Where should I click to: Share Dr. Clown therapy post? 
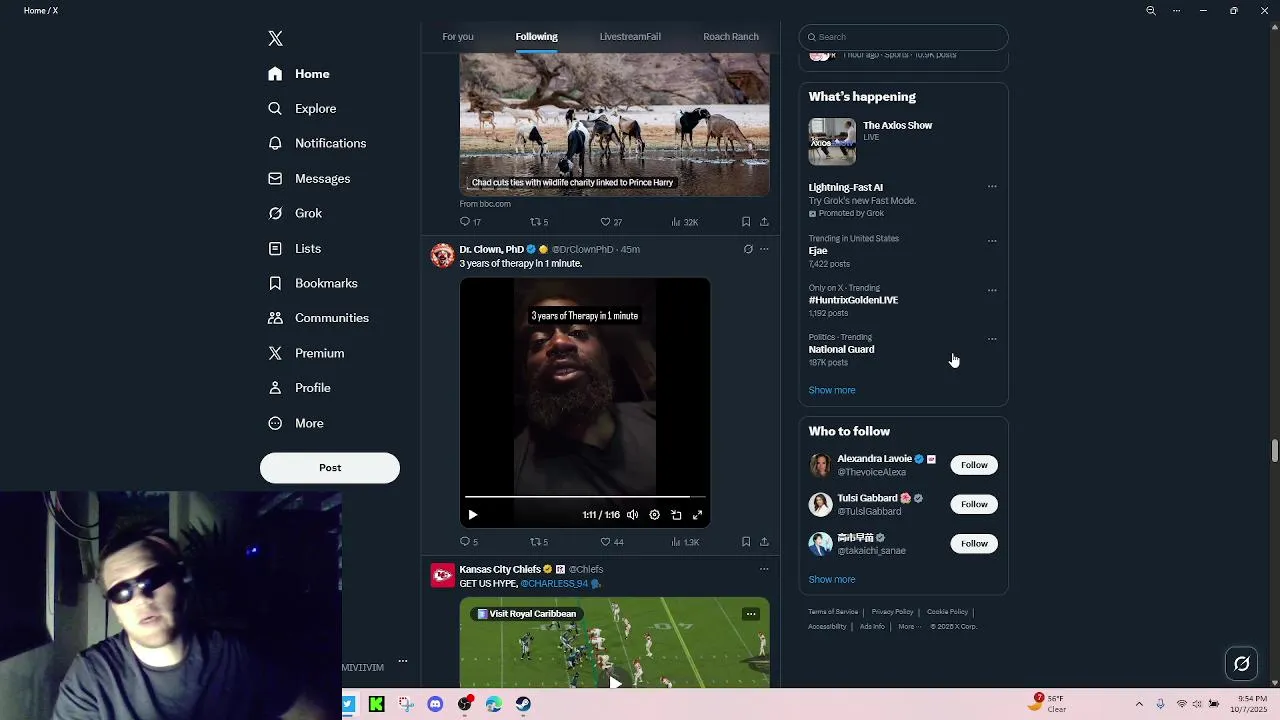click(764, 542)
